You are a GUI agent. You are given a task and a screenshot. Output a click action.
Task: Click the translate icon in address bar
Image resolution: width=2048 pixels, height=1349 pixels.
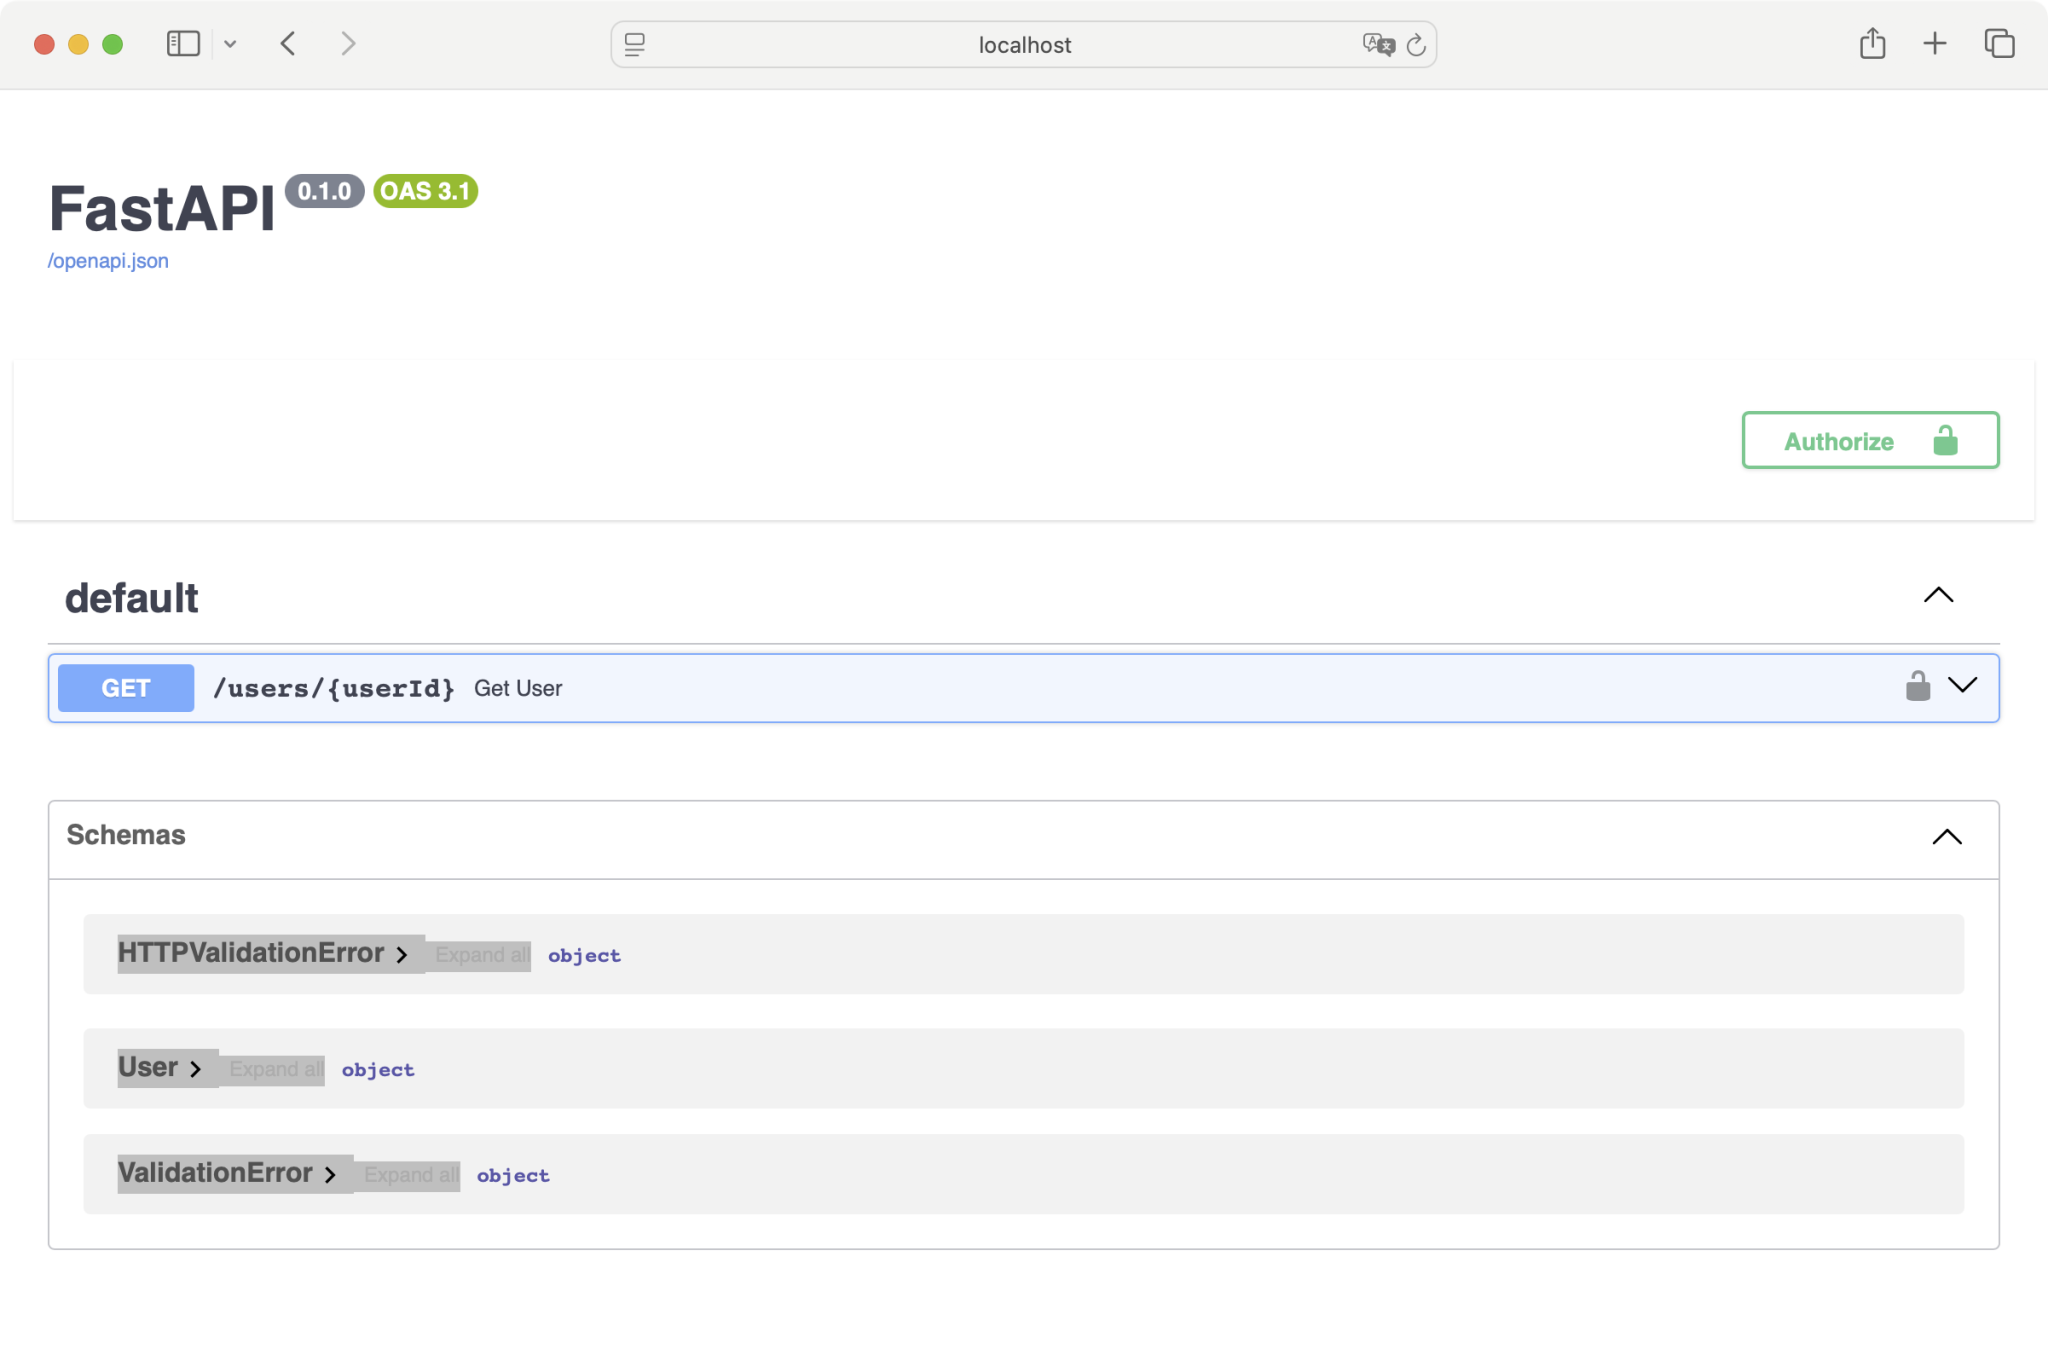click(1377, 45)
